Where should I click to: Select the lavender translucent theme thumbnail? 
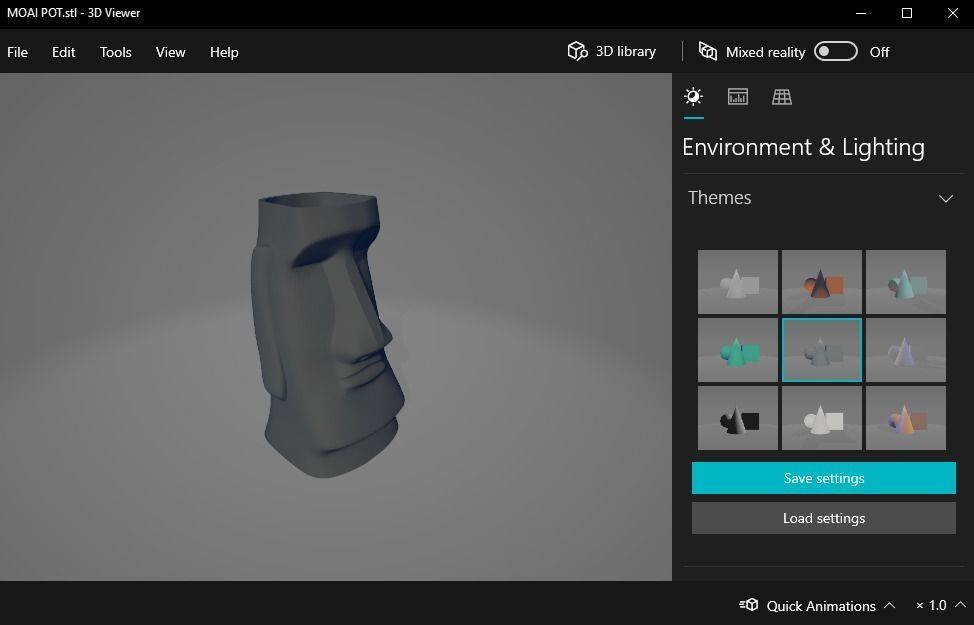(x=906, y=350)
